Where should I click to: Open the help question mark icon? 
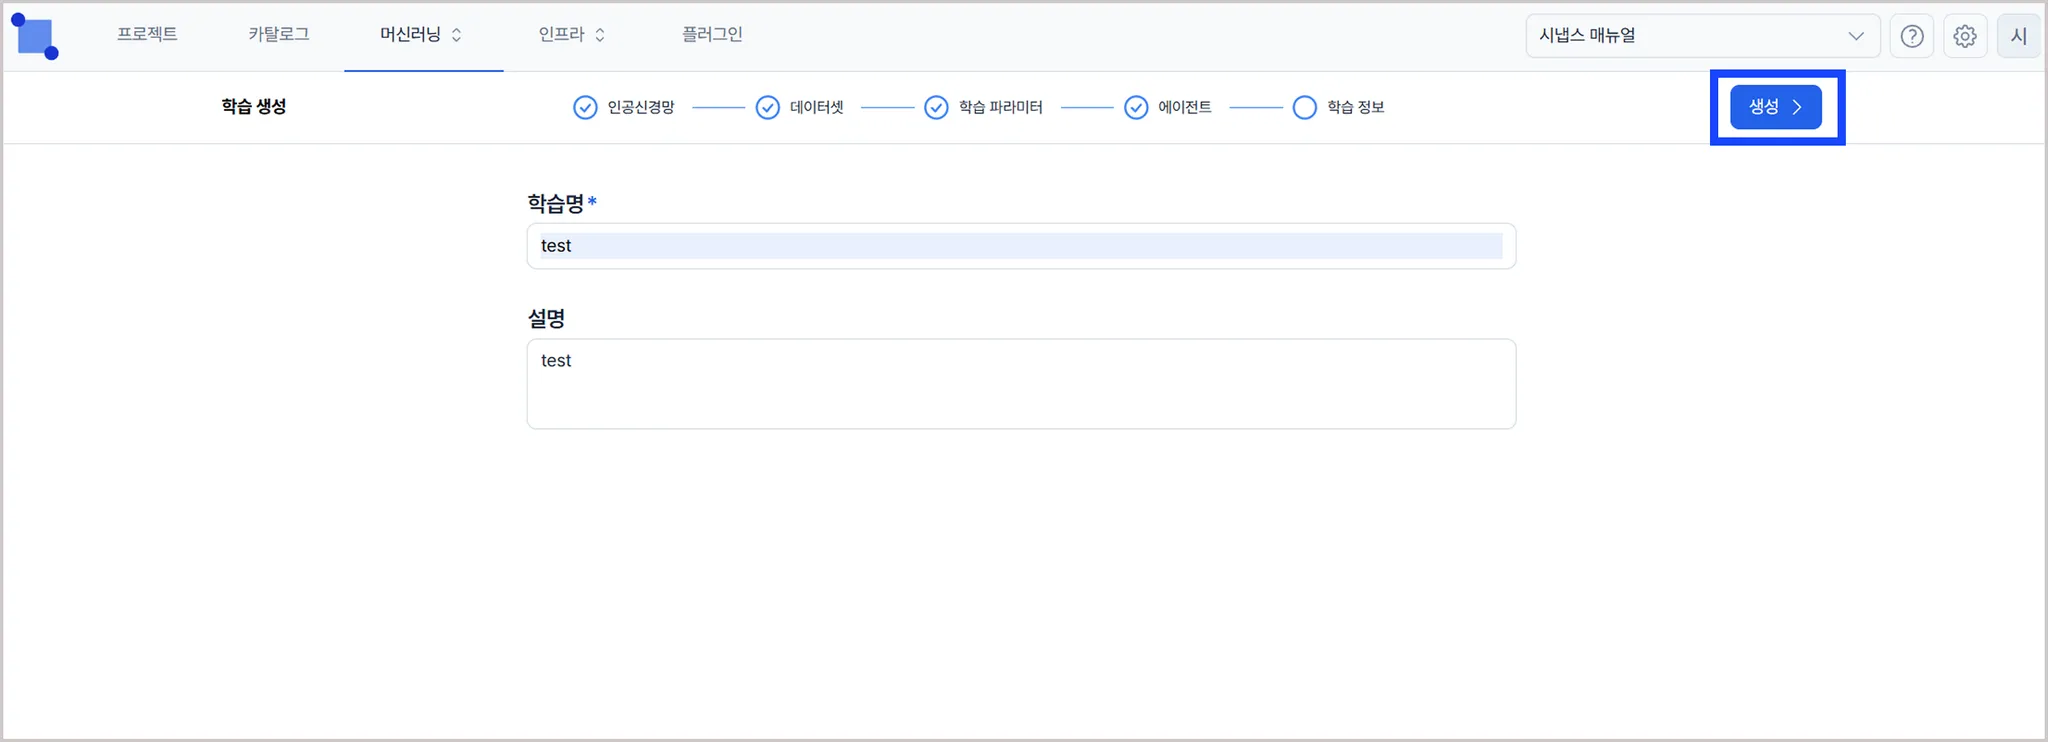(1911, 36)
